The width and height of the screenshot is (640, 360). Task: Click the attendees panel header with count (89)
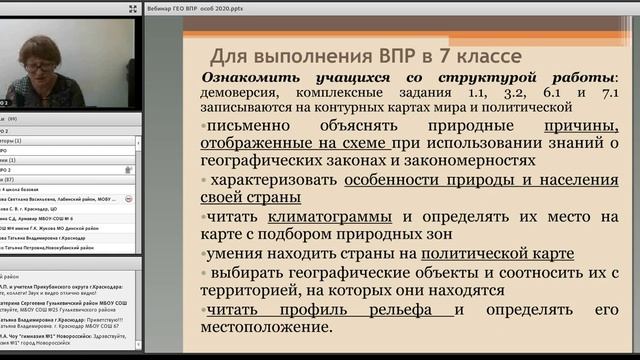(x=70, y=119)
